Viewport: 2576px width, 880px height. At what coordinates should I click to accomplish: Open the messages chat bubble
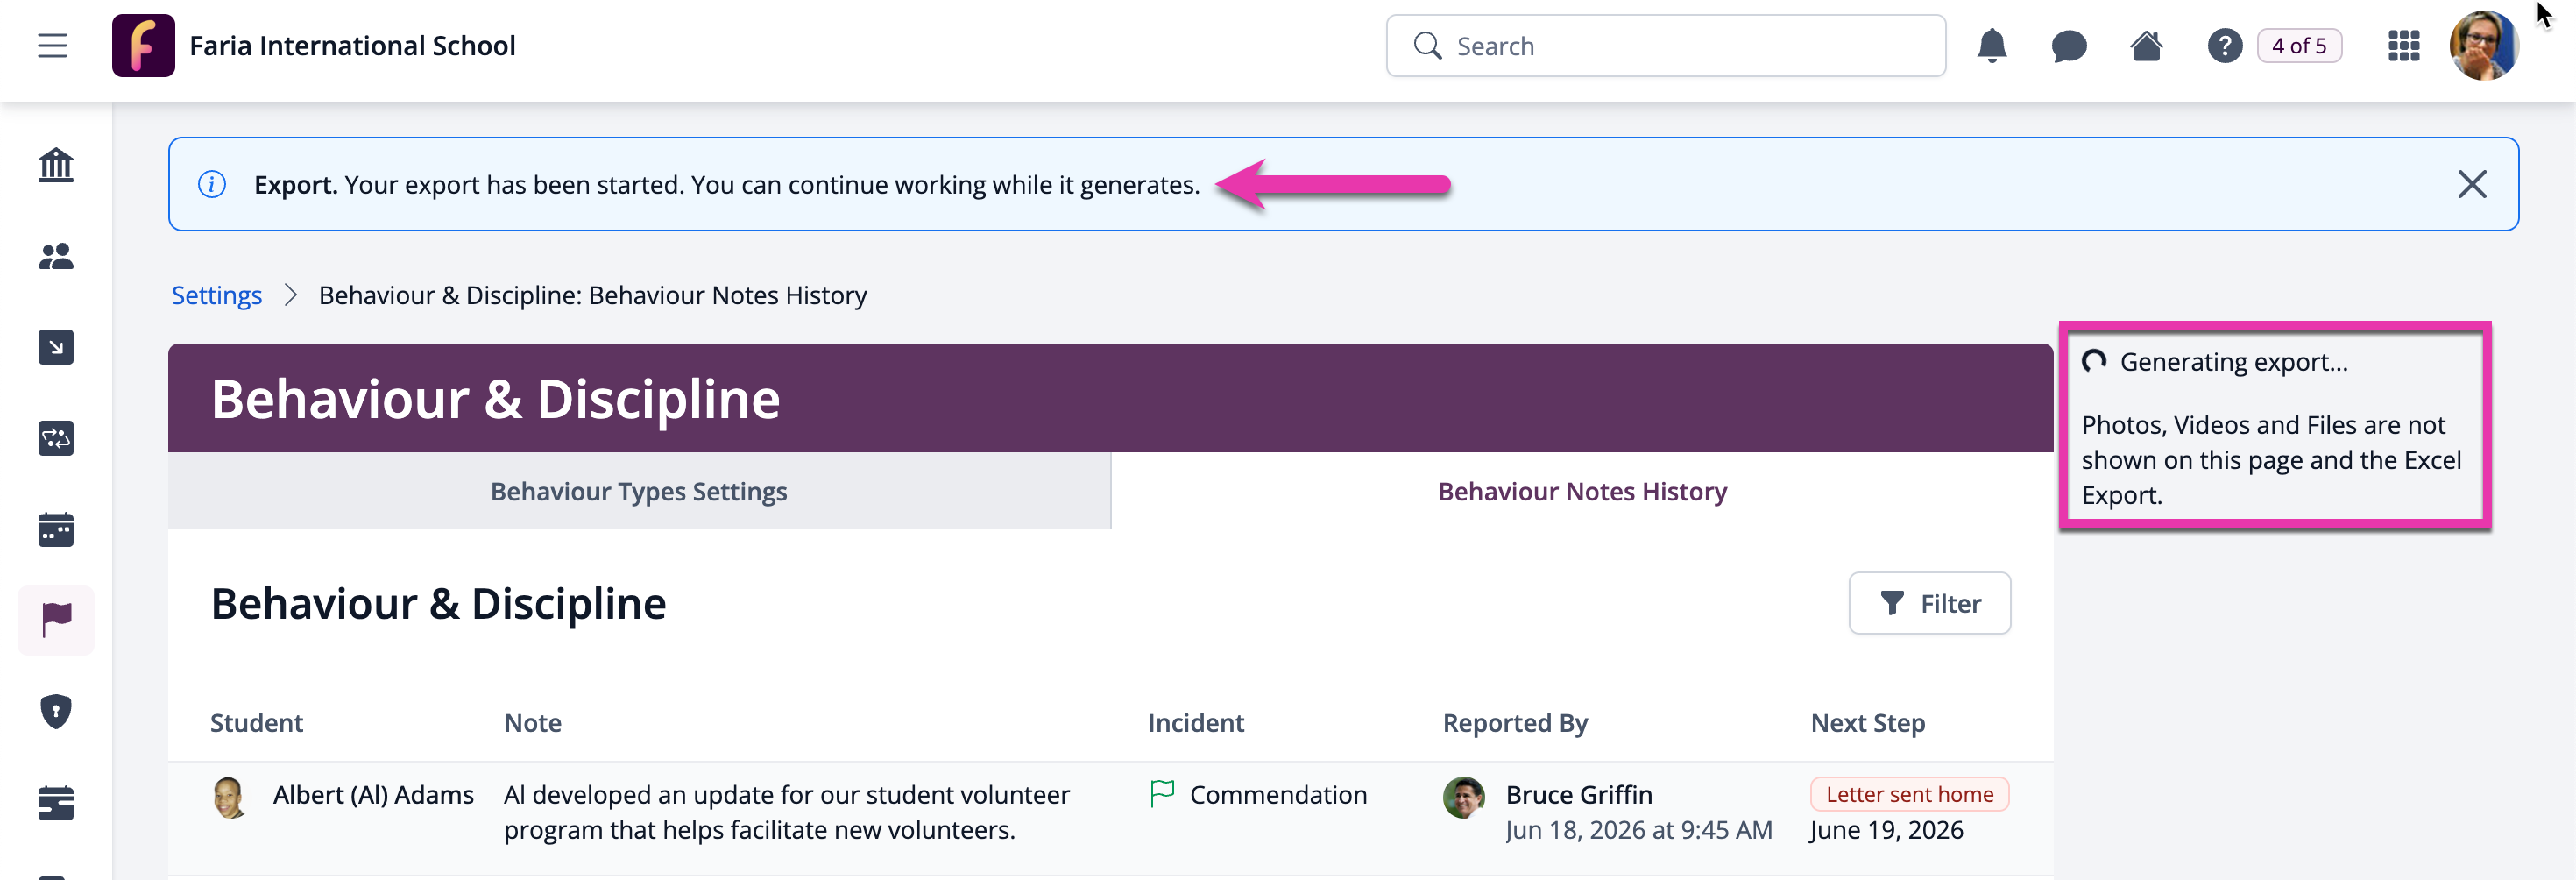2068,46
